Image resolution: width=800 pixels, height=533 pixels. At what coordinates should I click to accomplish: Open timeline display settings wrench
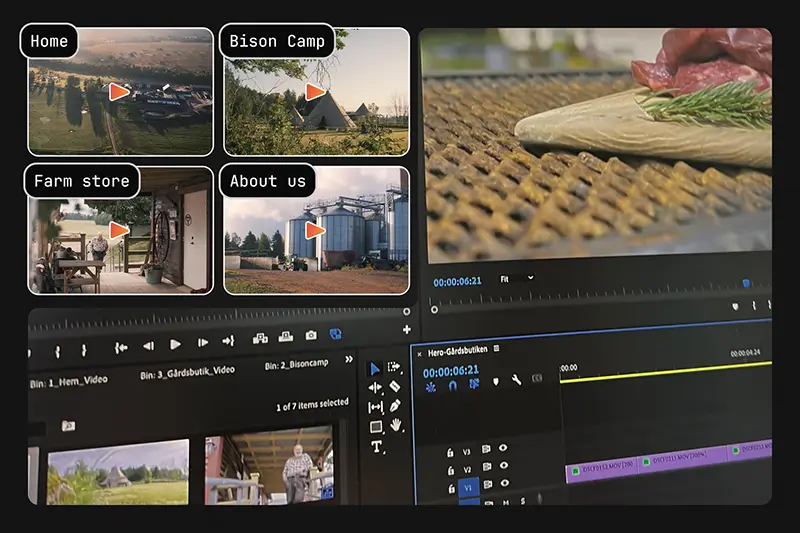[x=516, y=380]
